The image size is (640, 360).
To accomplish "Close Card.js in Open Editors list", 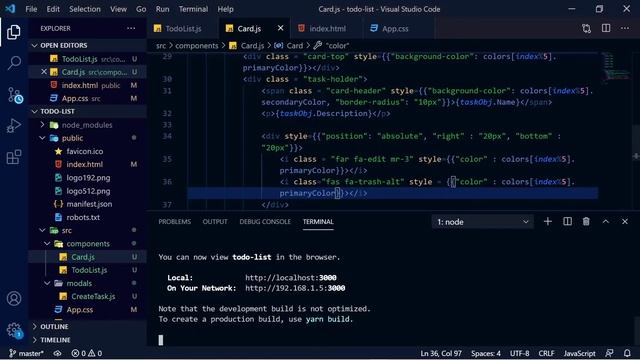I will 44,72.
